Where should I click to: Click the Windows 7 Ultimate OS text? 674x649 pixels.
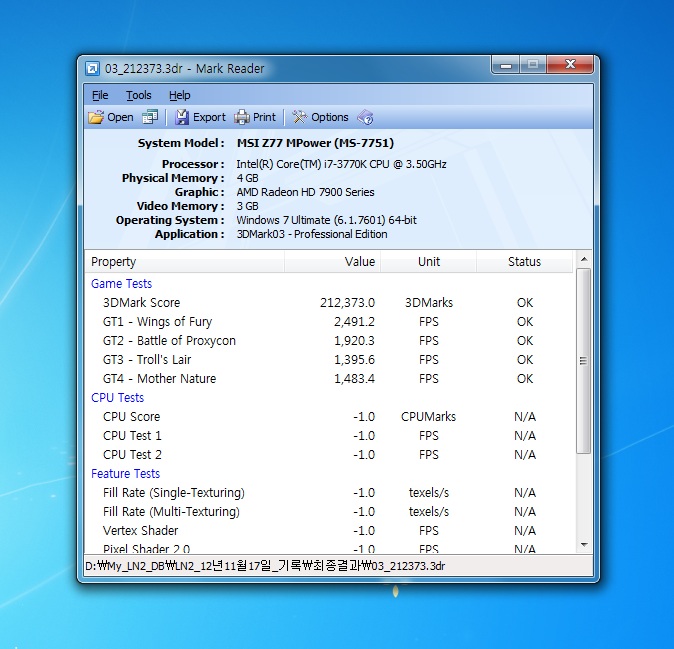326,220
